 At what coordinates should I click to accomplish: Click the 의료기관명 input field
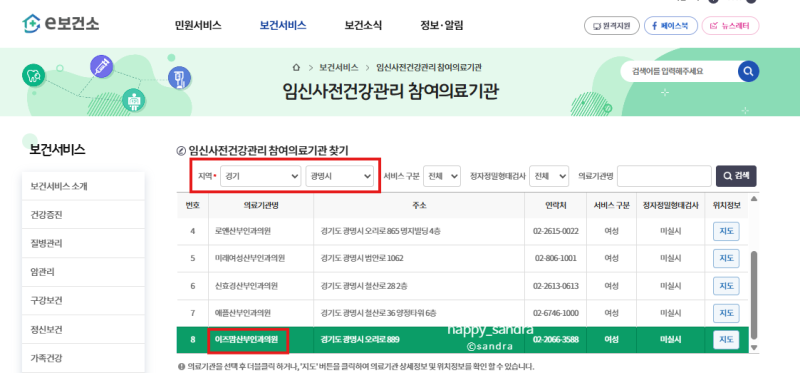coord(664,176)
